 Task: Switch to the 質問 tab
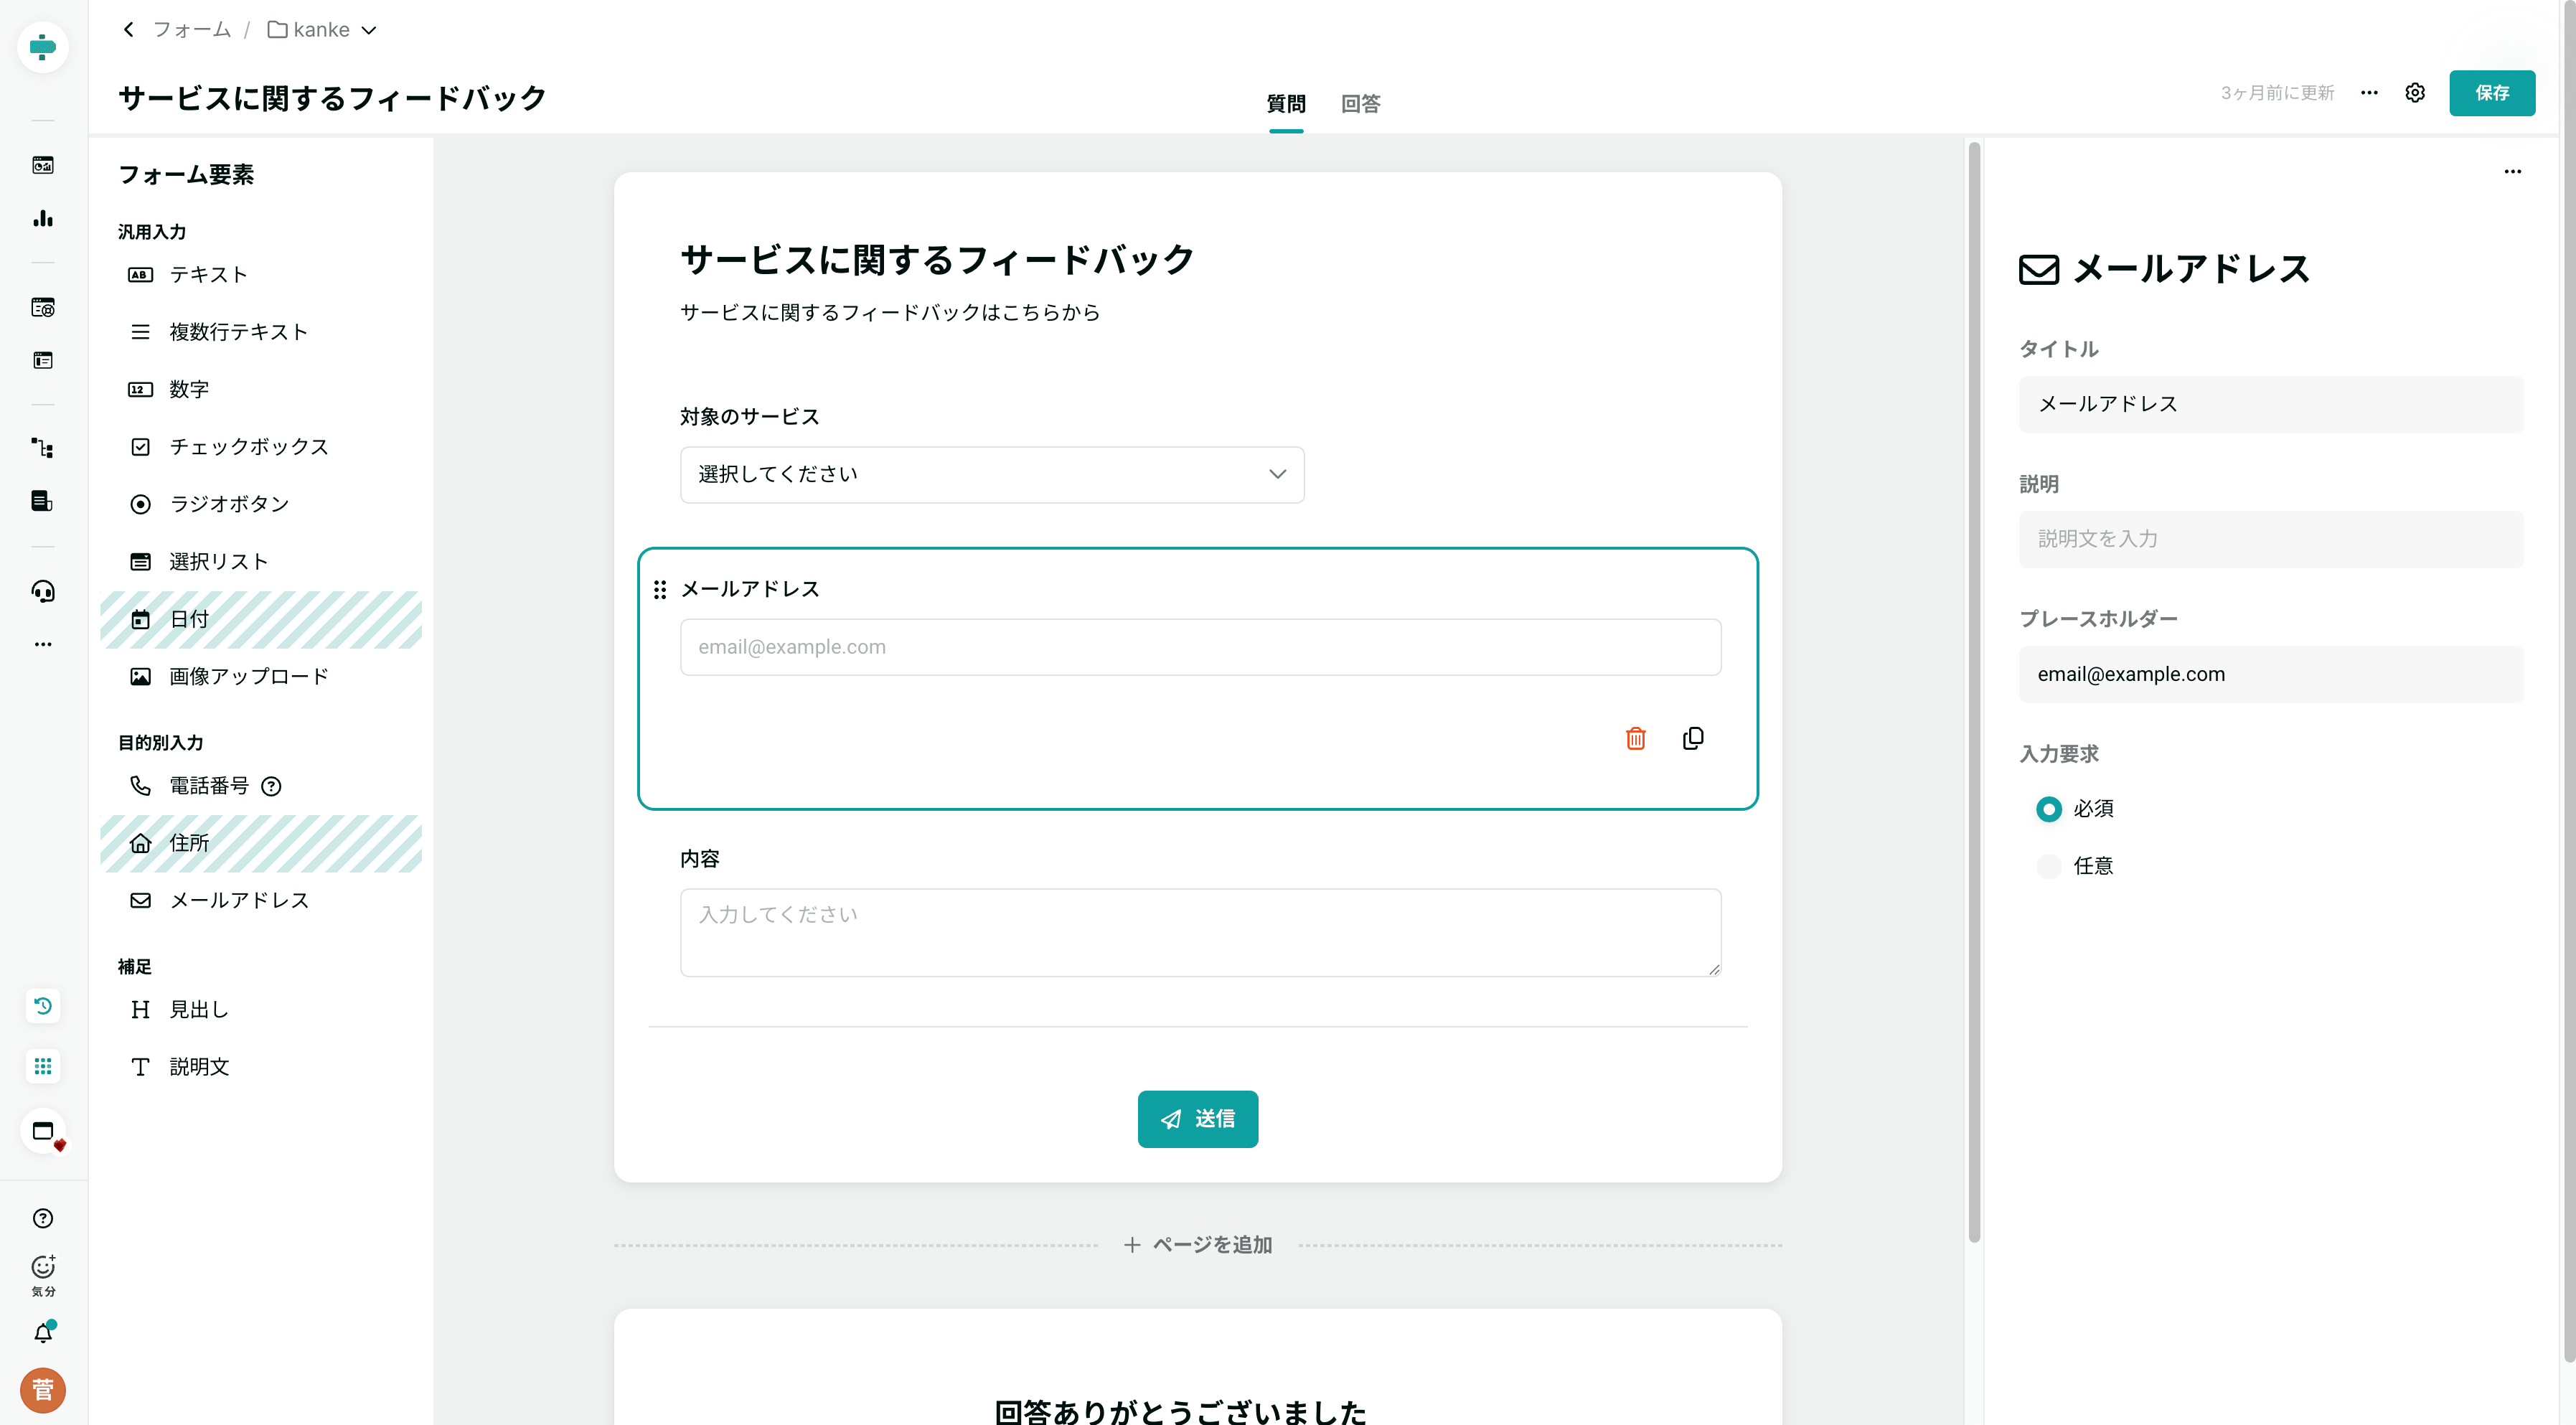click(x=1286, y=104)
